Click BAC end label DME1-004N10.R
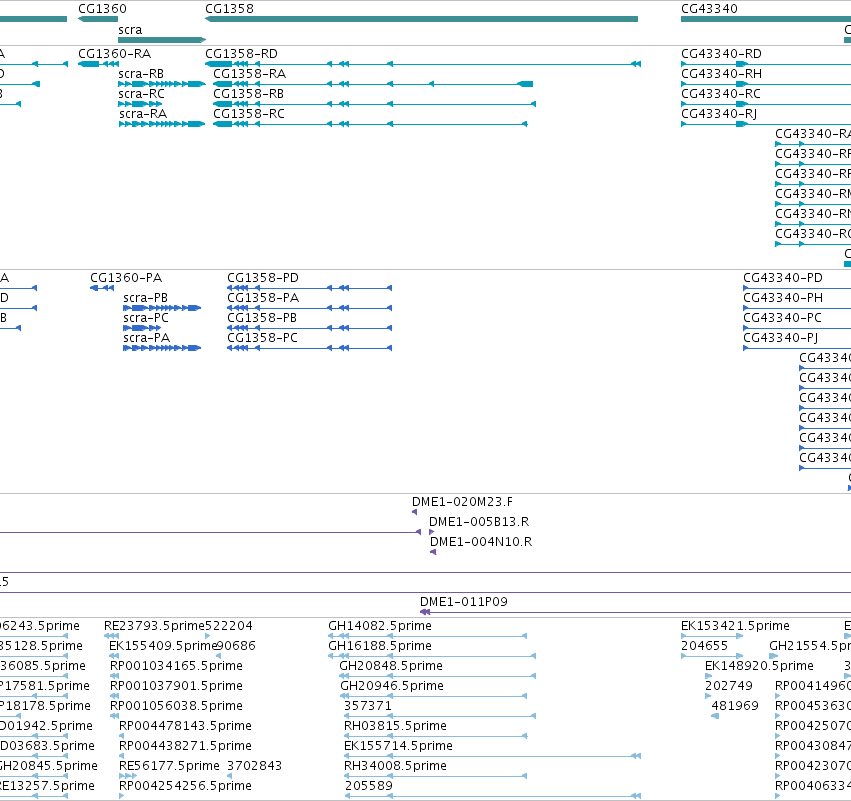The width and height of the screenshot is (851, 801). click(x=481, y=542)
